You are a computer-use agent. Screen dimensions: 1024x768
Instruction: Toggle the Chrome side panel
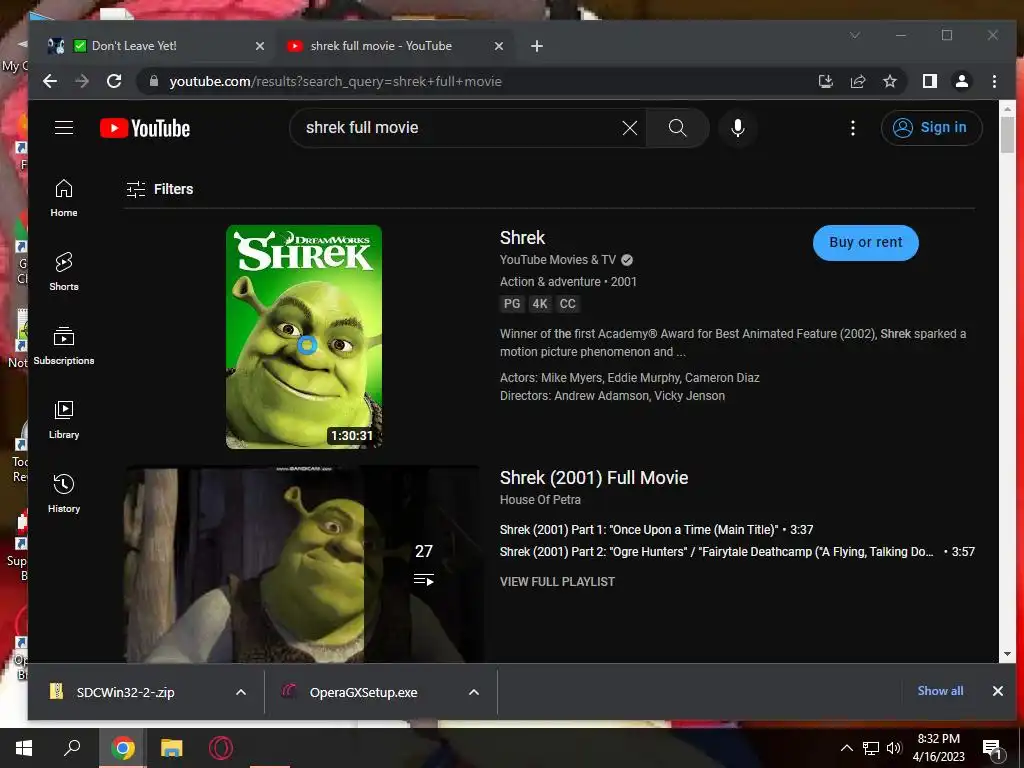click(x=930, y=82)
